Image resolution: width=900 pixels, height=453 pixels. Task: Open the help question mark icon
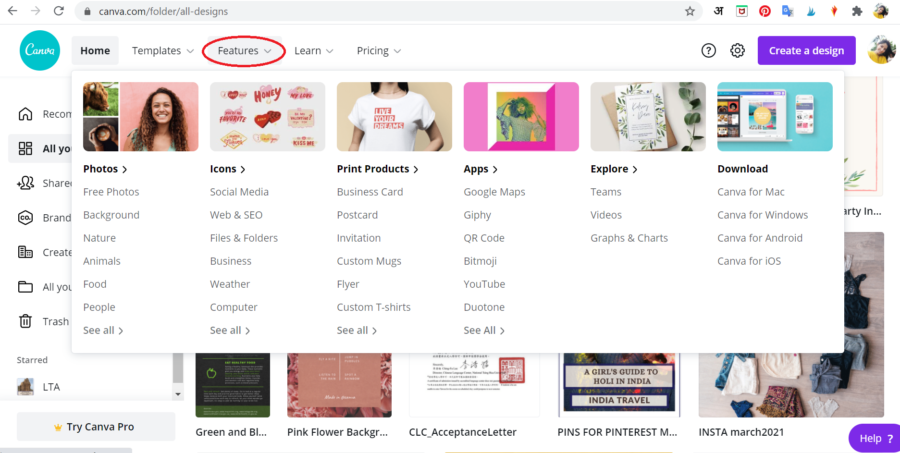point(708,51)
